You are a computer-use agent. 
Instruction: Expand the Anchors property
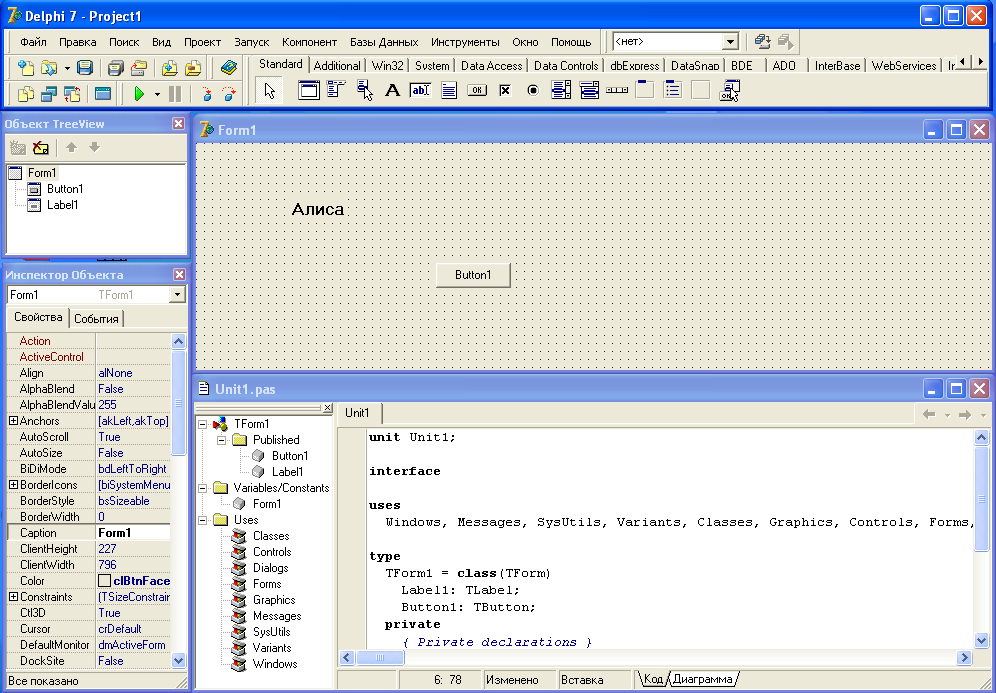coord(13,421)
